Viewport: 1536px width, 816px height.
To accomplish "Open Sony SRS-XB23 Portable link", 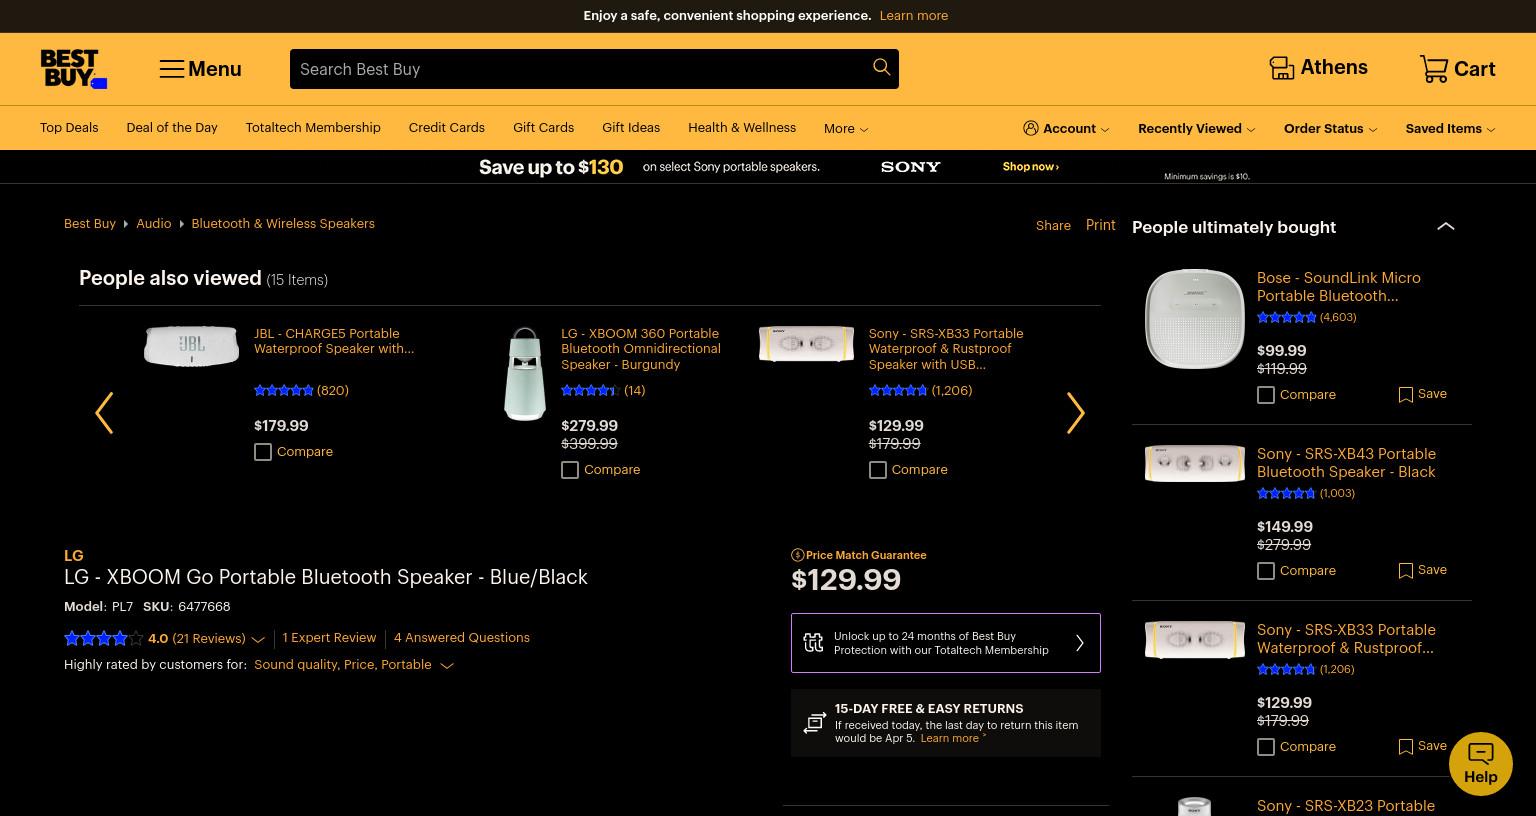I will (1346, 805).
